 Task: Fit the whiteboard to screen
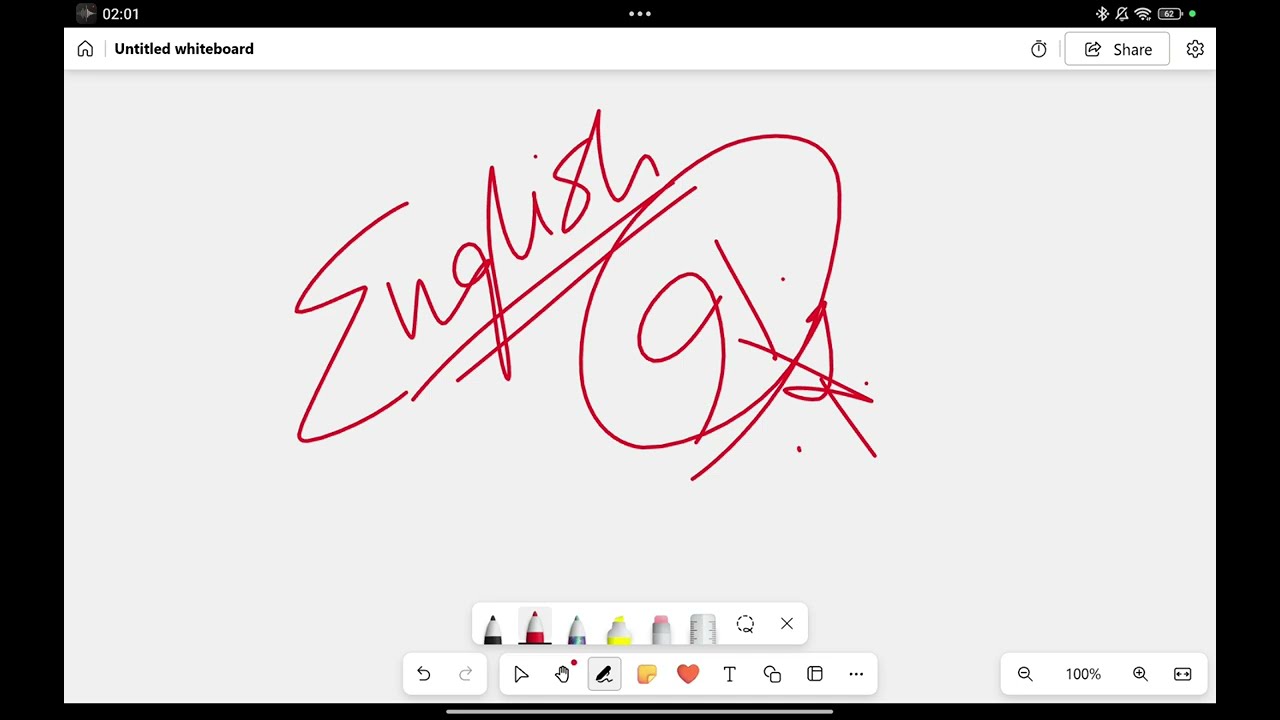pyautogui.click(x=1183, y=674)
